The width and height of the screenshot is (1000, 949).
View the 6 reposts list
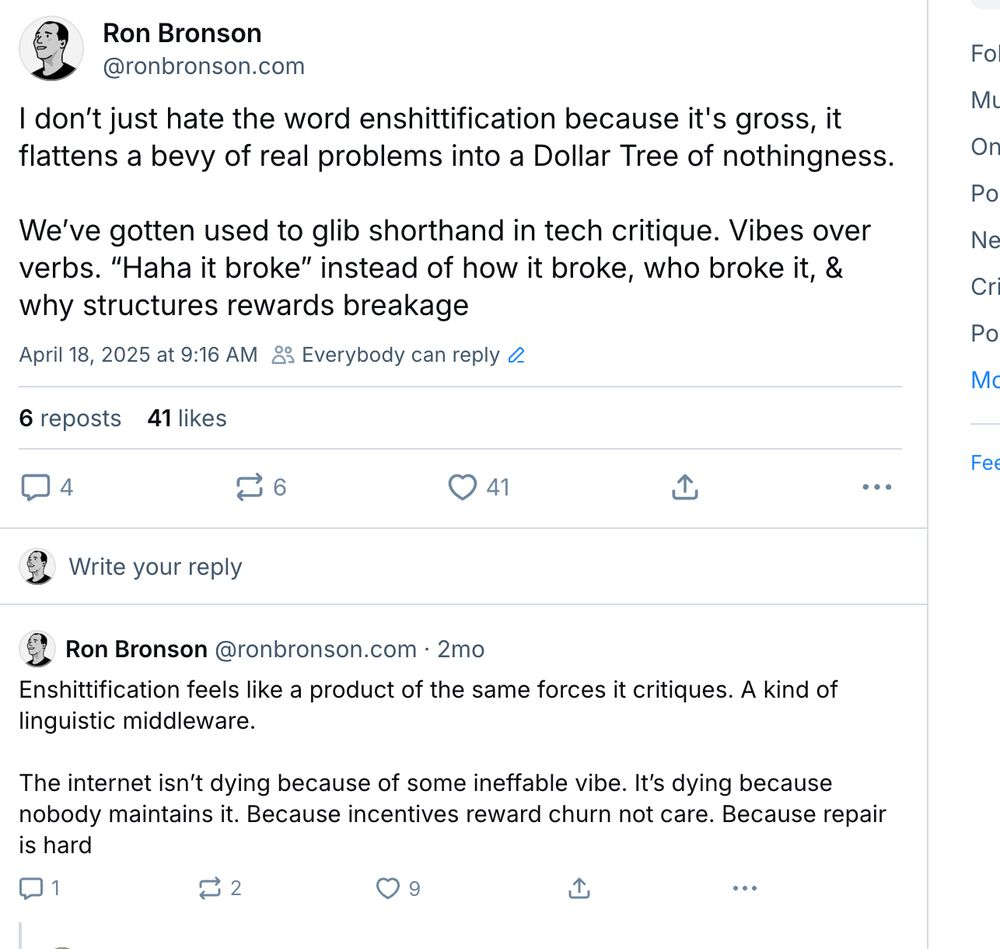coord(70,418)
